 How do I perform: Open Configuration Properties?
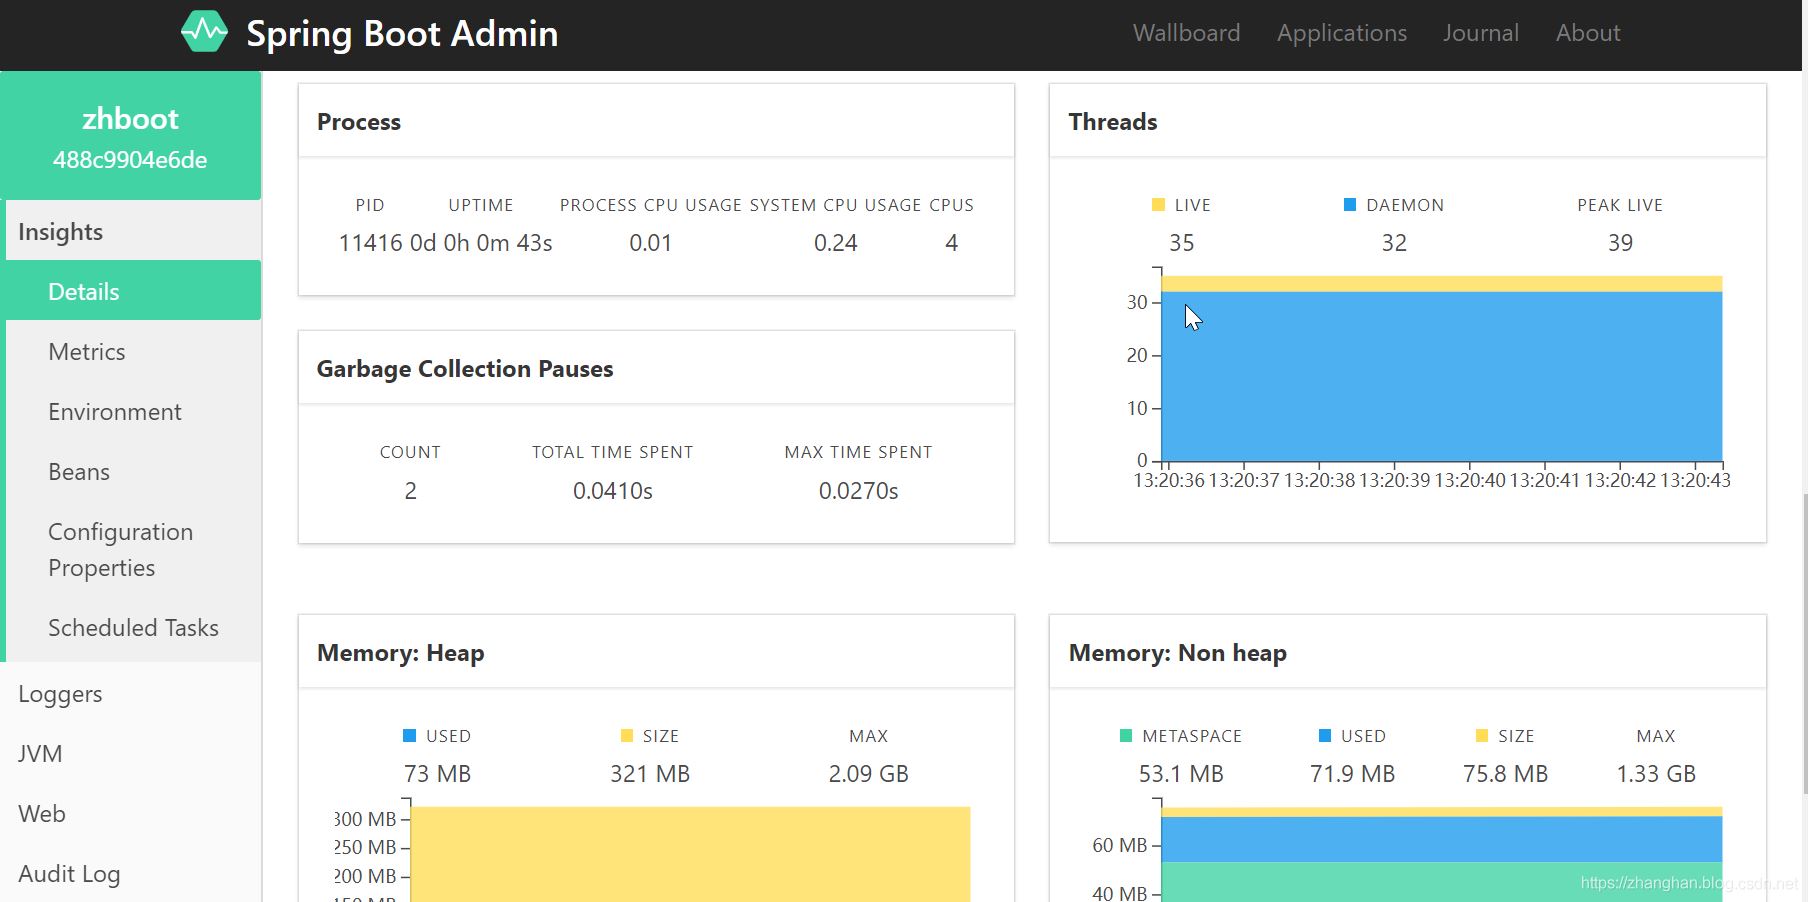click(x=120, y=549)
